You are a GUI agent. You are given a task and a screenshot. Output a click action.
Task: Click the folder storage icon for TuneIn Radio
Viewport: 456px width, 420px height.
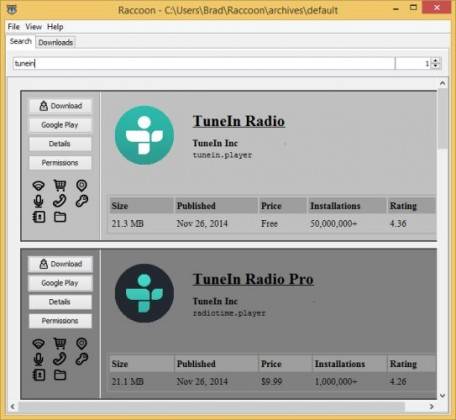point(60,217)
